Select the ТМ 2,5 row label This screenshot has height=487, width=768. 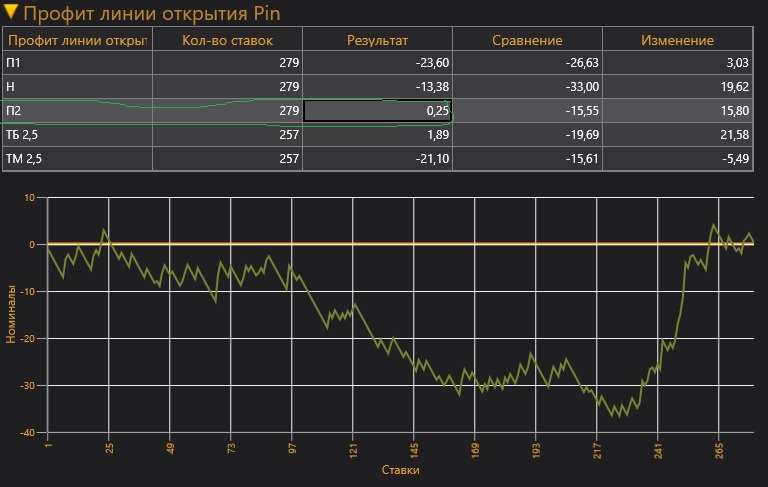(22, 158)
